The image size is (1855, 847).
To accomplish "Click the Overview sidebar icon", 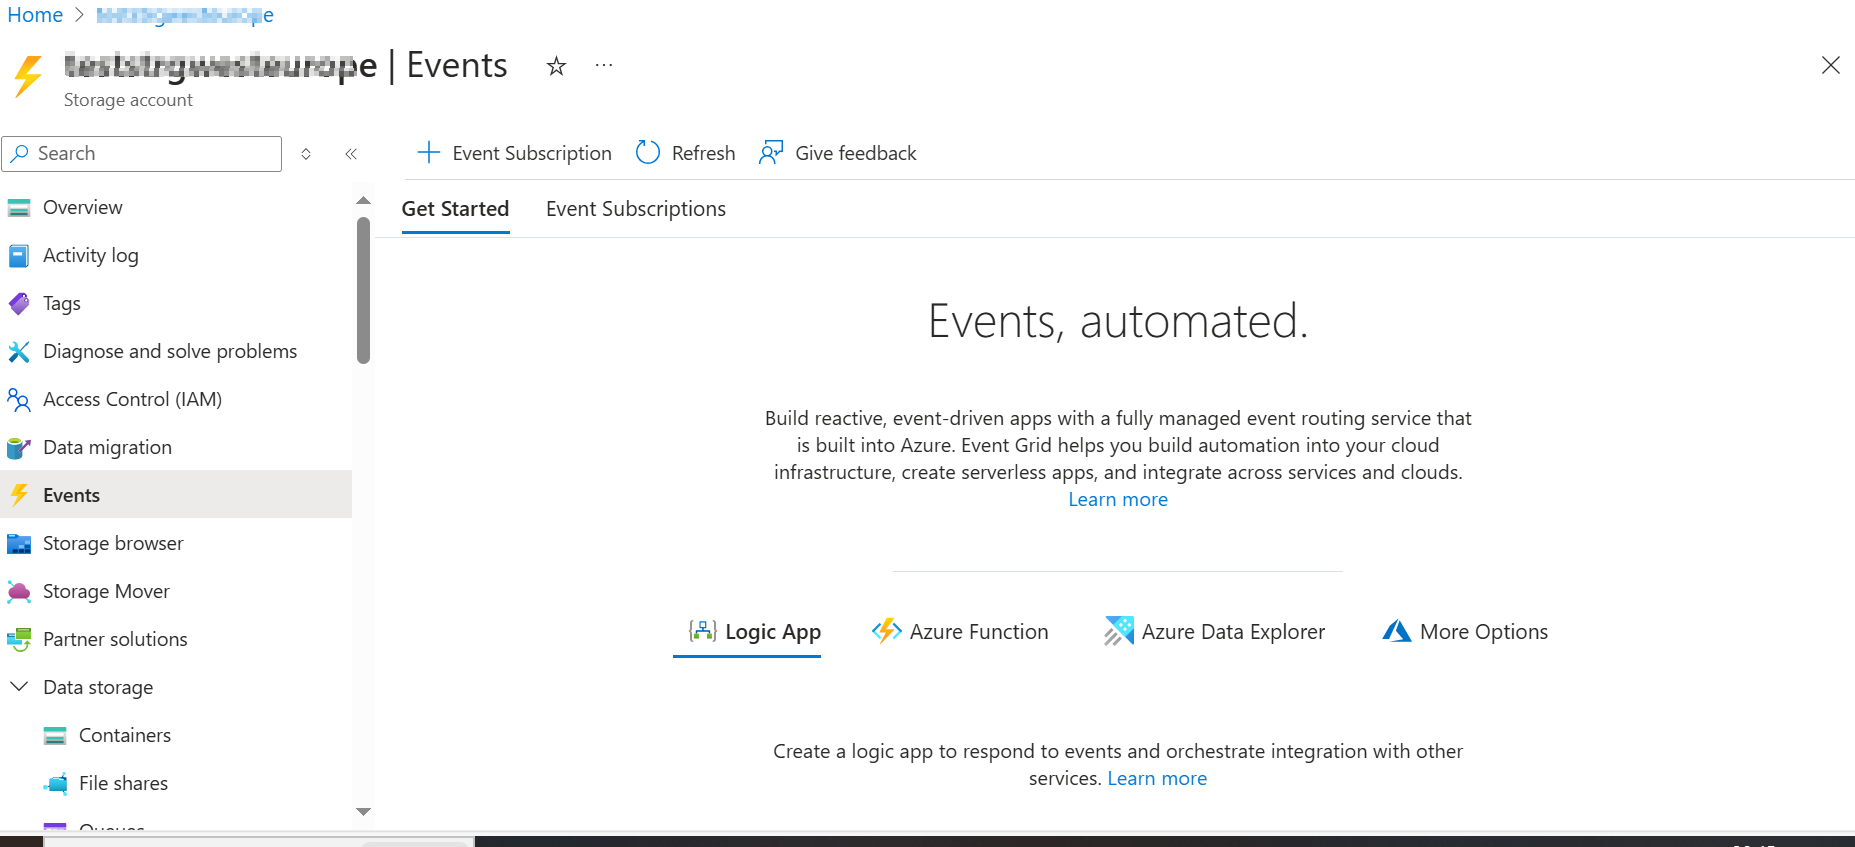I will [x=19, y=208].
